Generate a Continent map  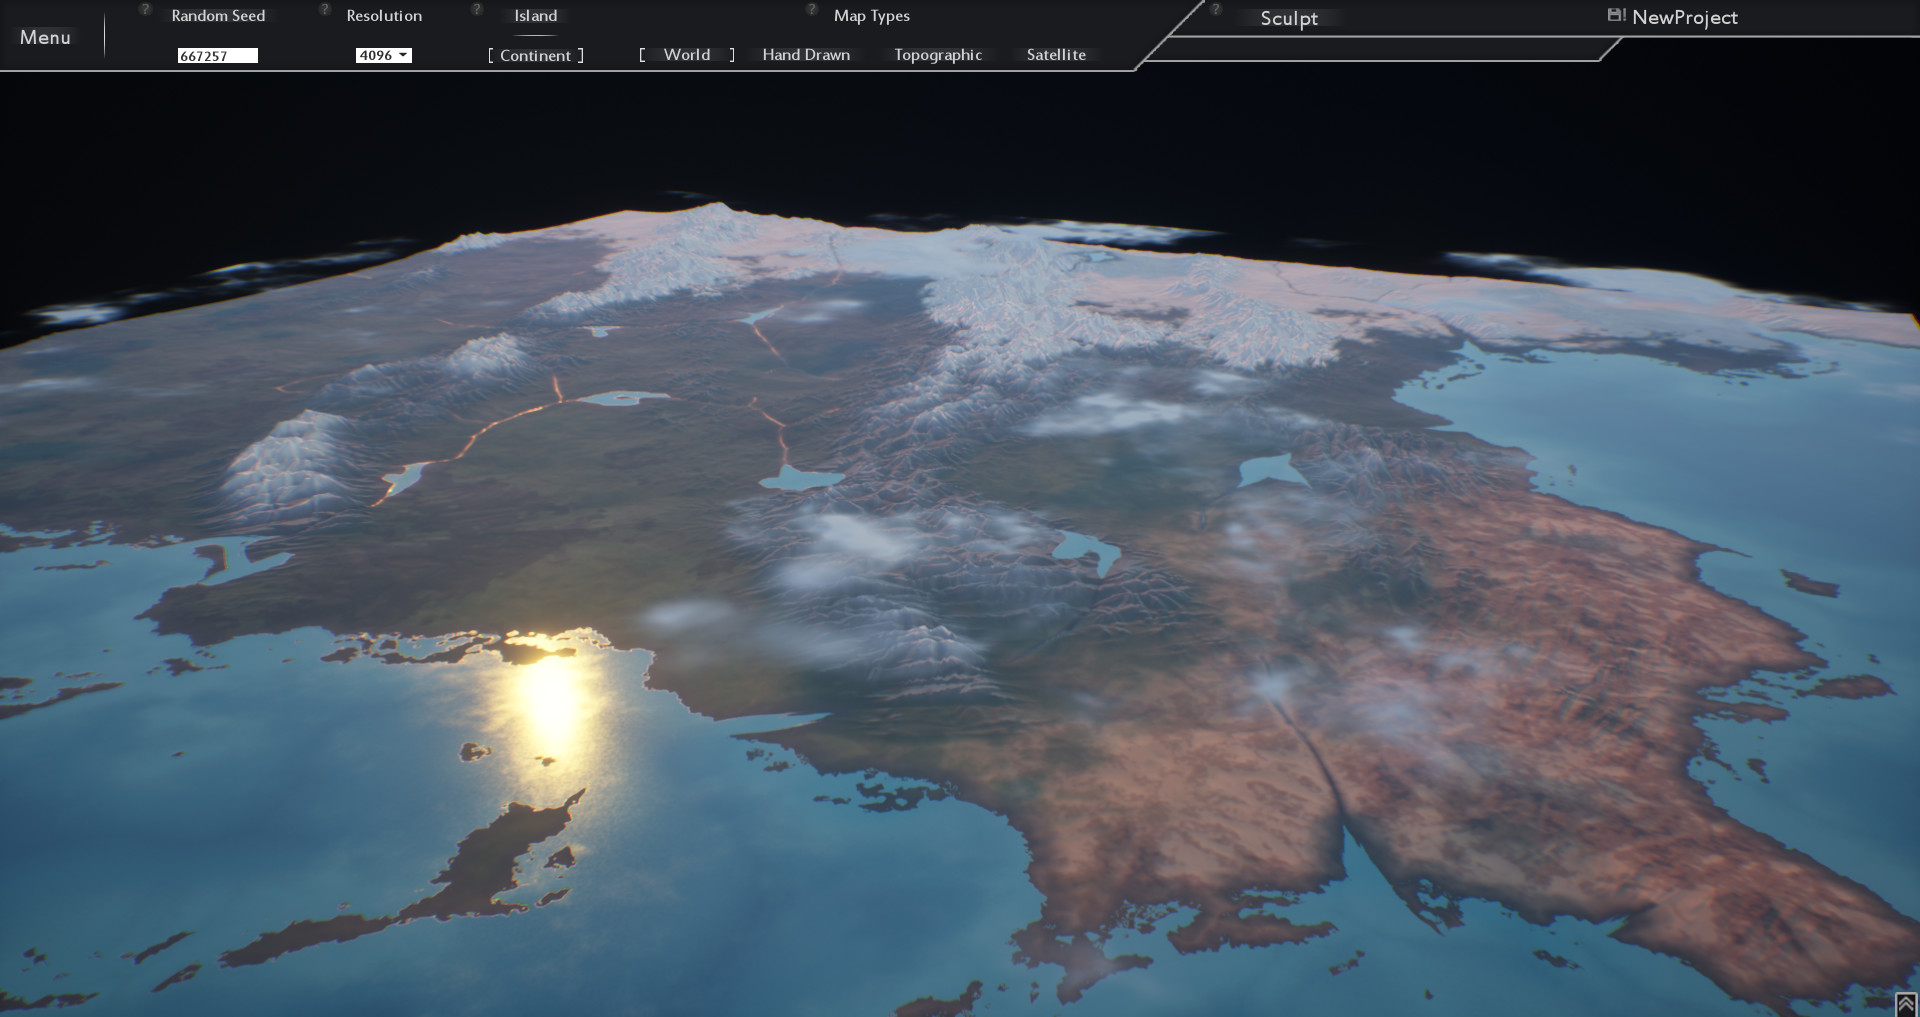536,55
